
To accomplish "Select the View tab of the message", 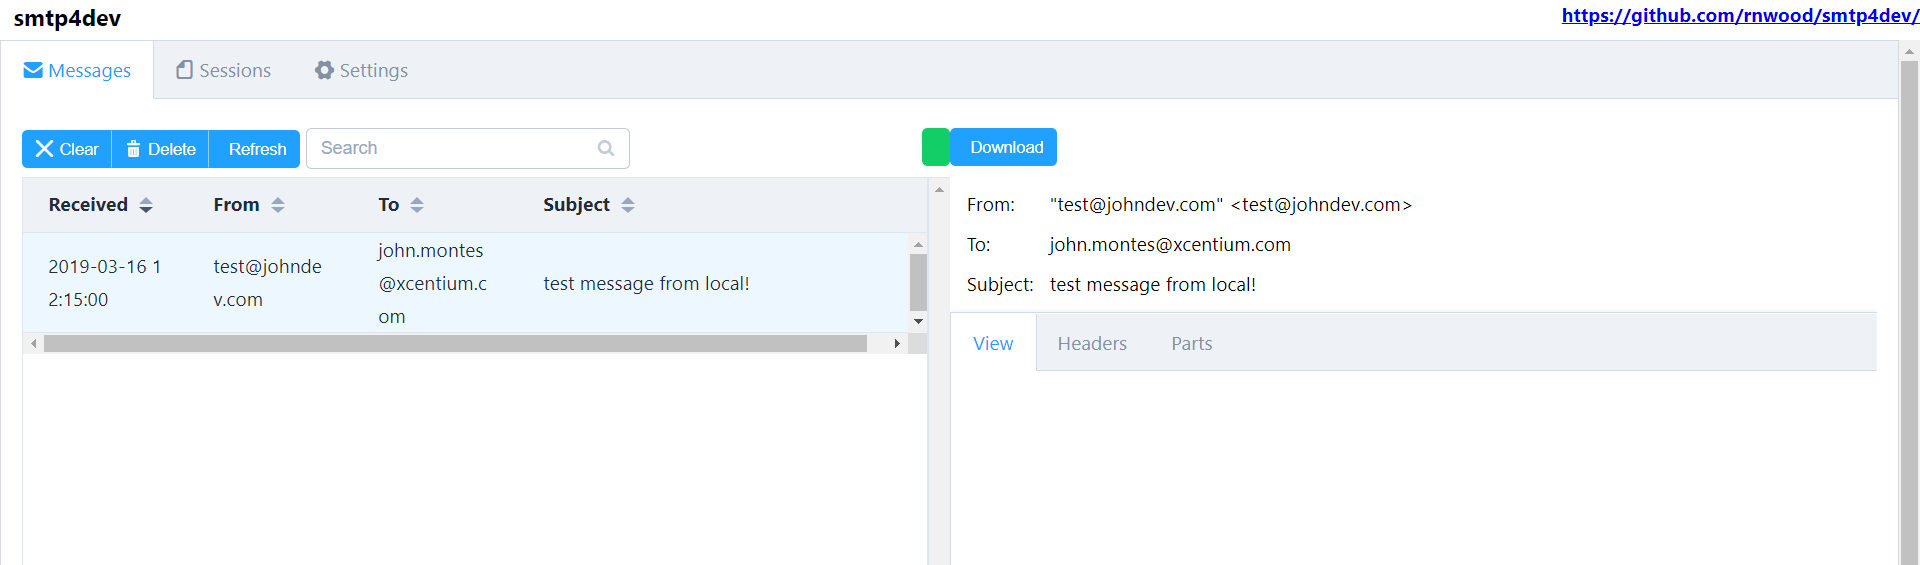I will [993, 343].
